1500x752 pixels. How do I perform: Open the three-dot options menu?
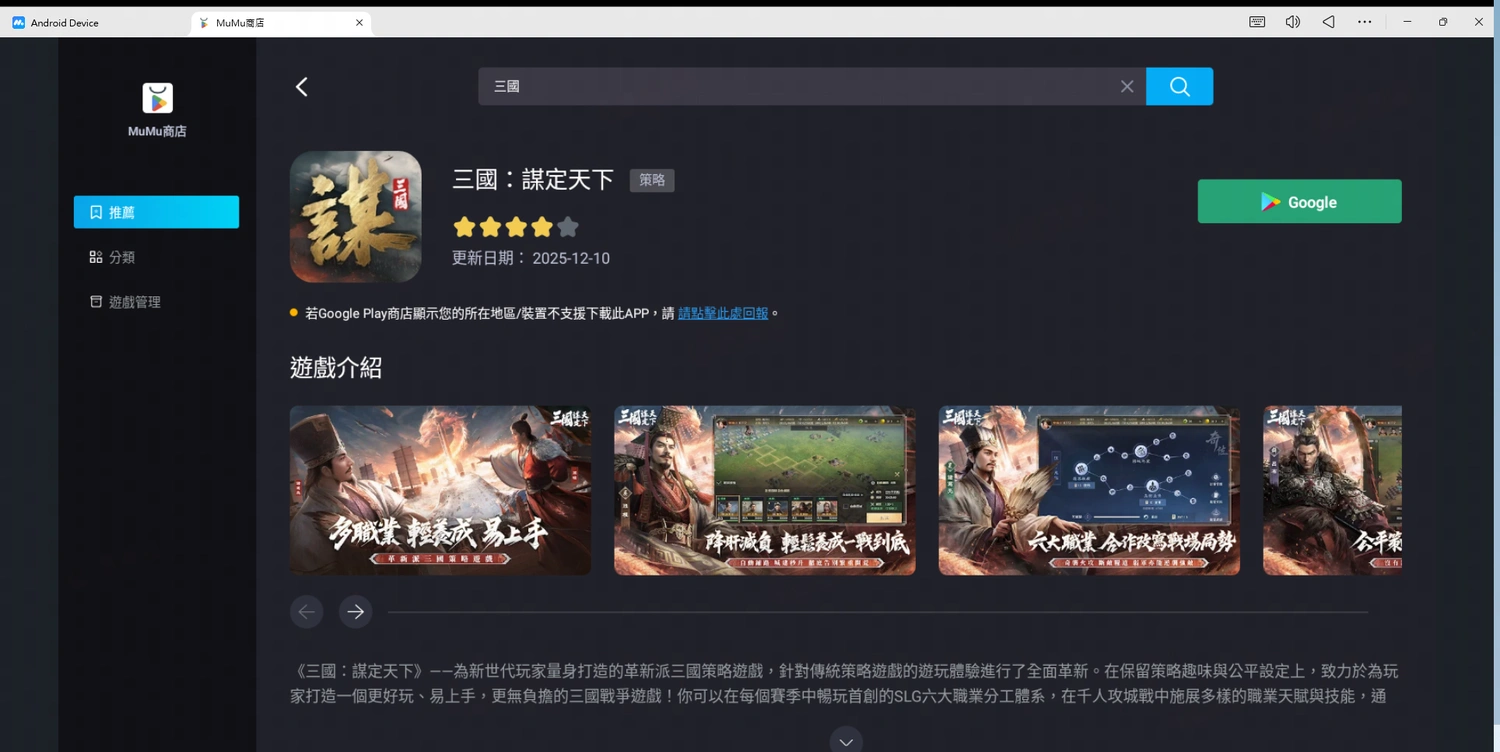click(x=1364, y=21)
